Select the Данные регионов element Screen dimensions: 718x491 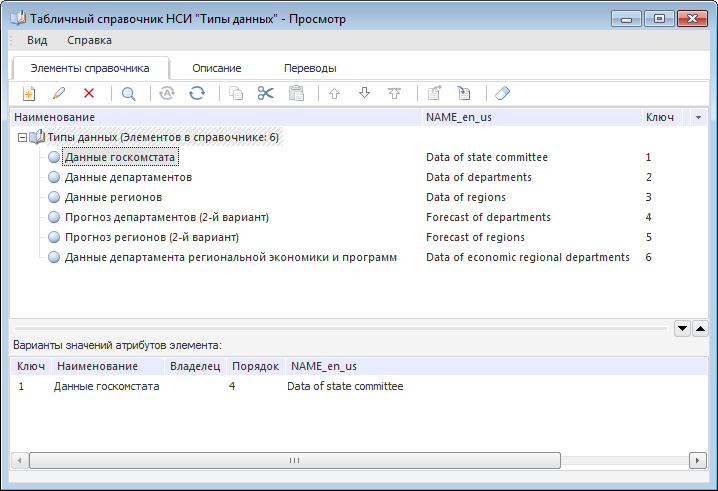tap(114, 197)
